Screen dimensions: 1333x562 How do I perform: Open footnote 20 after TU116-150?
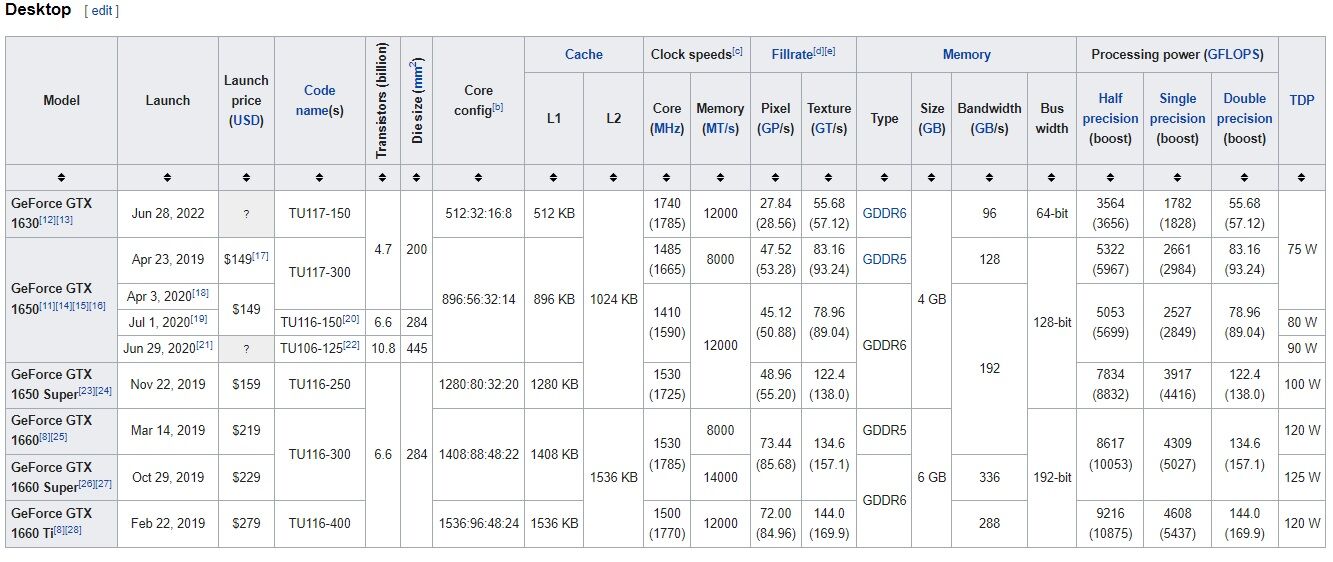tap(351, 319)
